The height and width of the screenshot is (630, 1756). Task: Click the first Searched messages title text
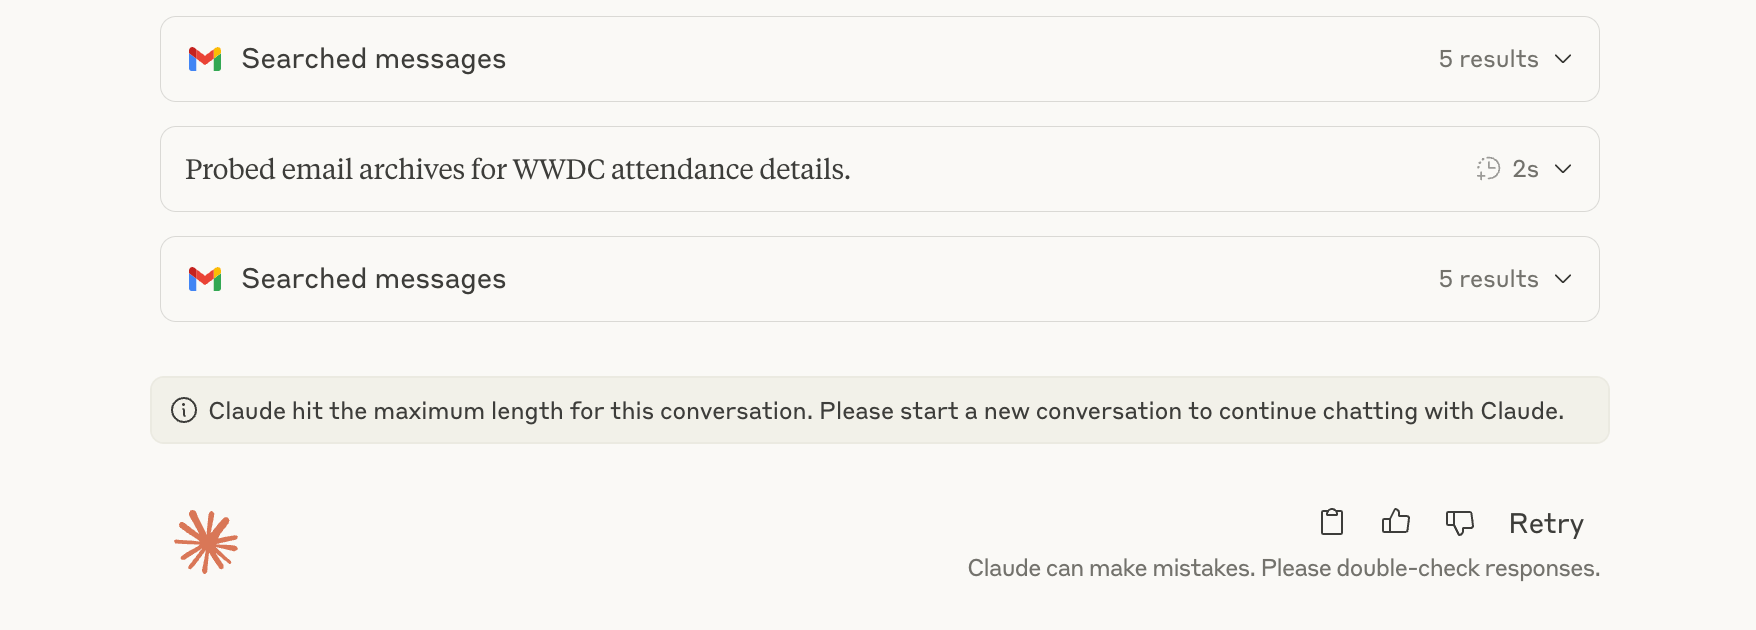(x=374, y=59)
